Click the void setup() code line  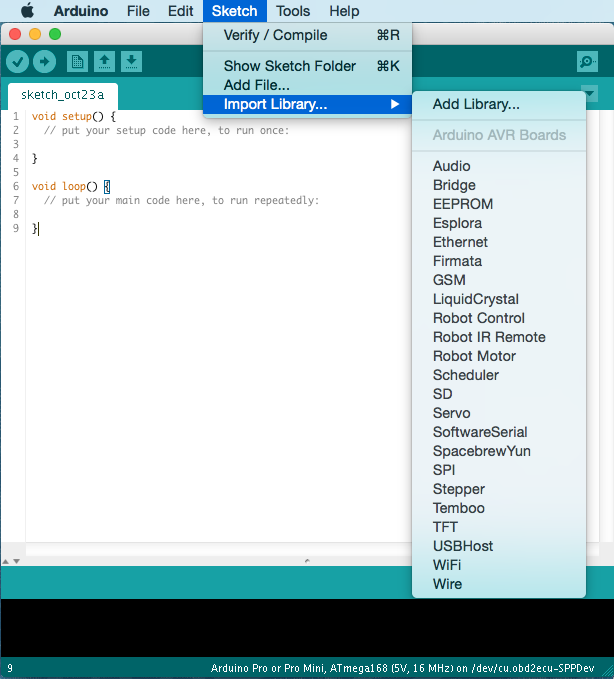click(x=74, y=116)
